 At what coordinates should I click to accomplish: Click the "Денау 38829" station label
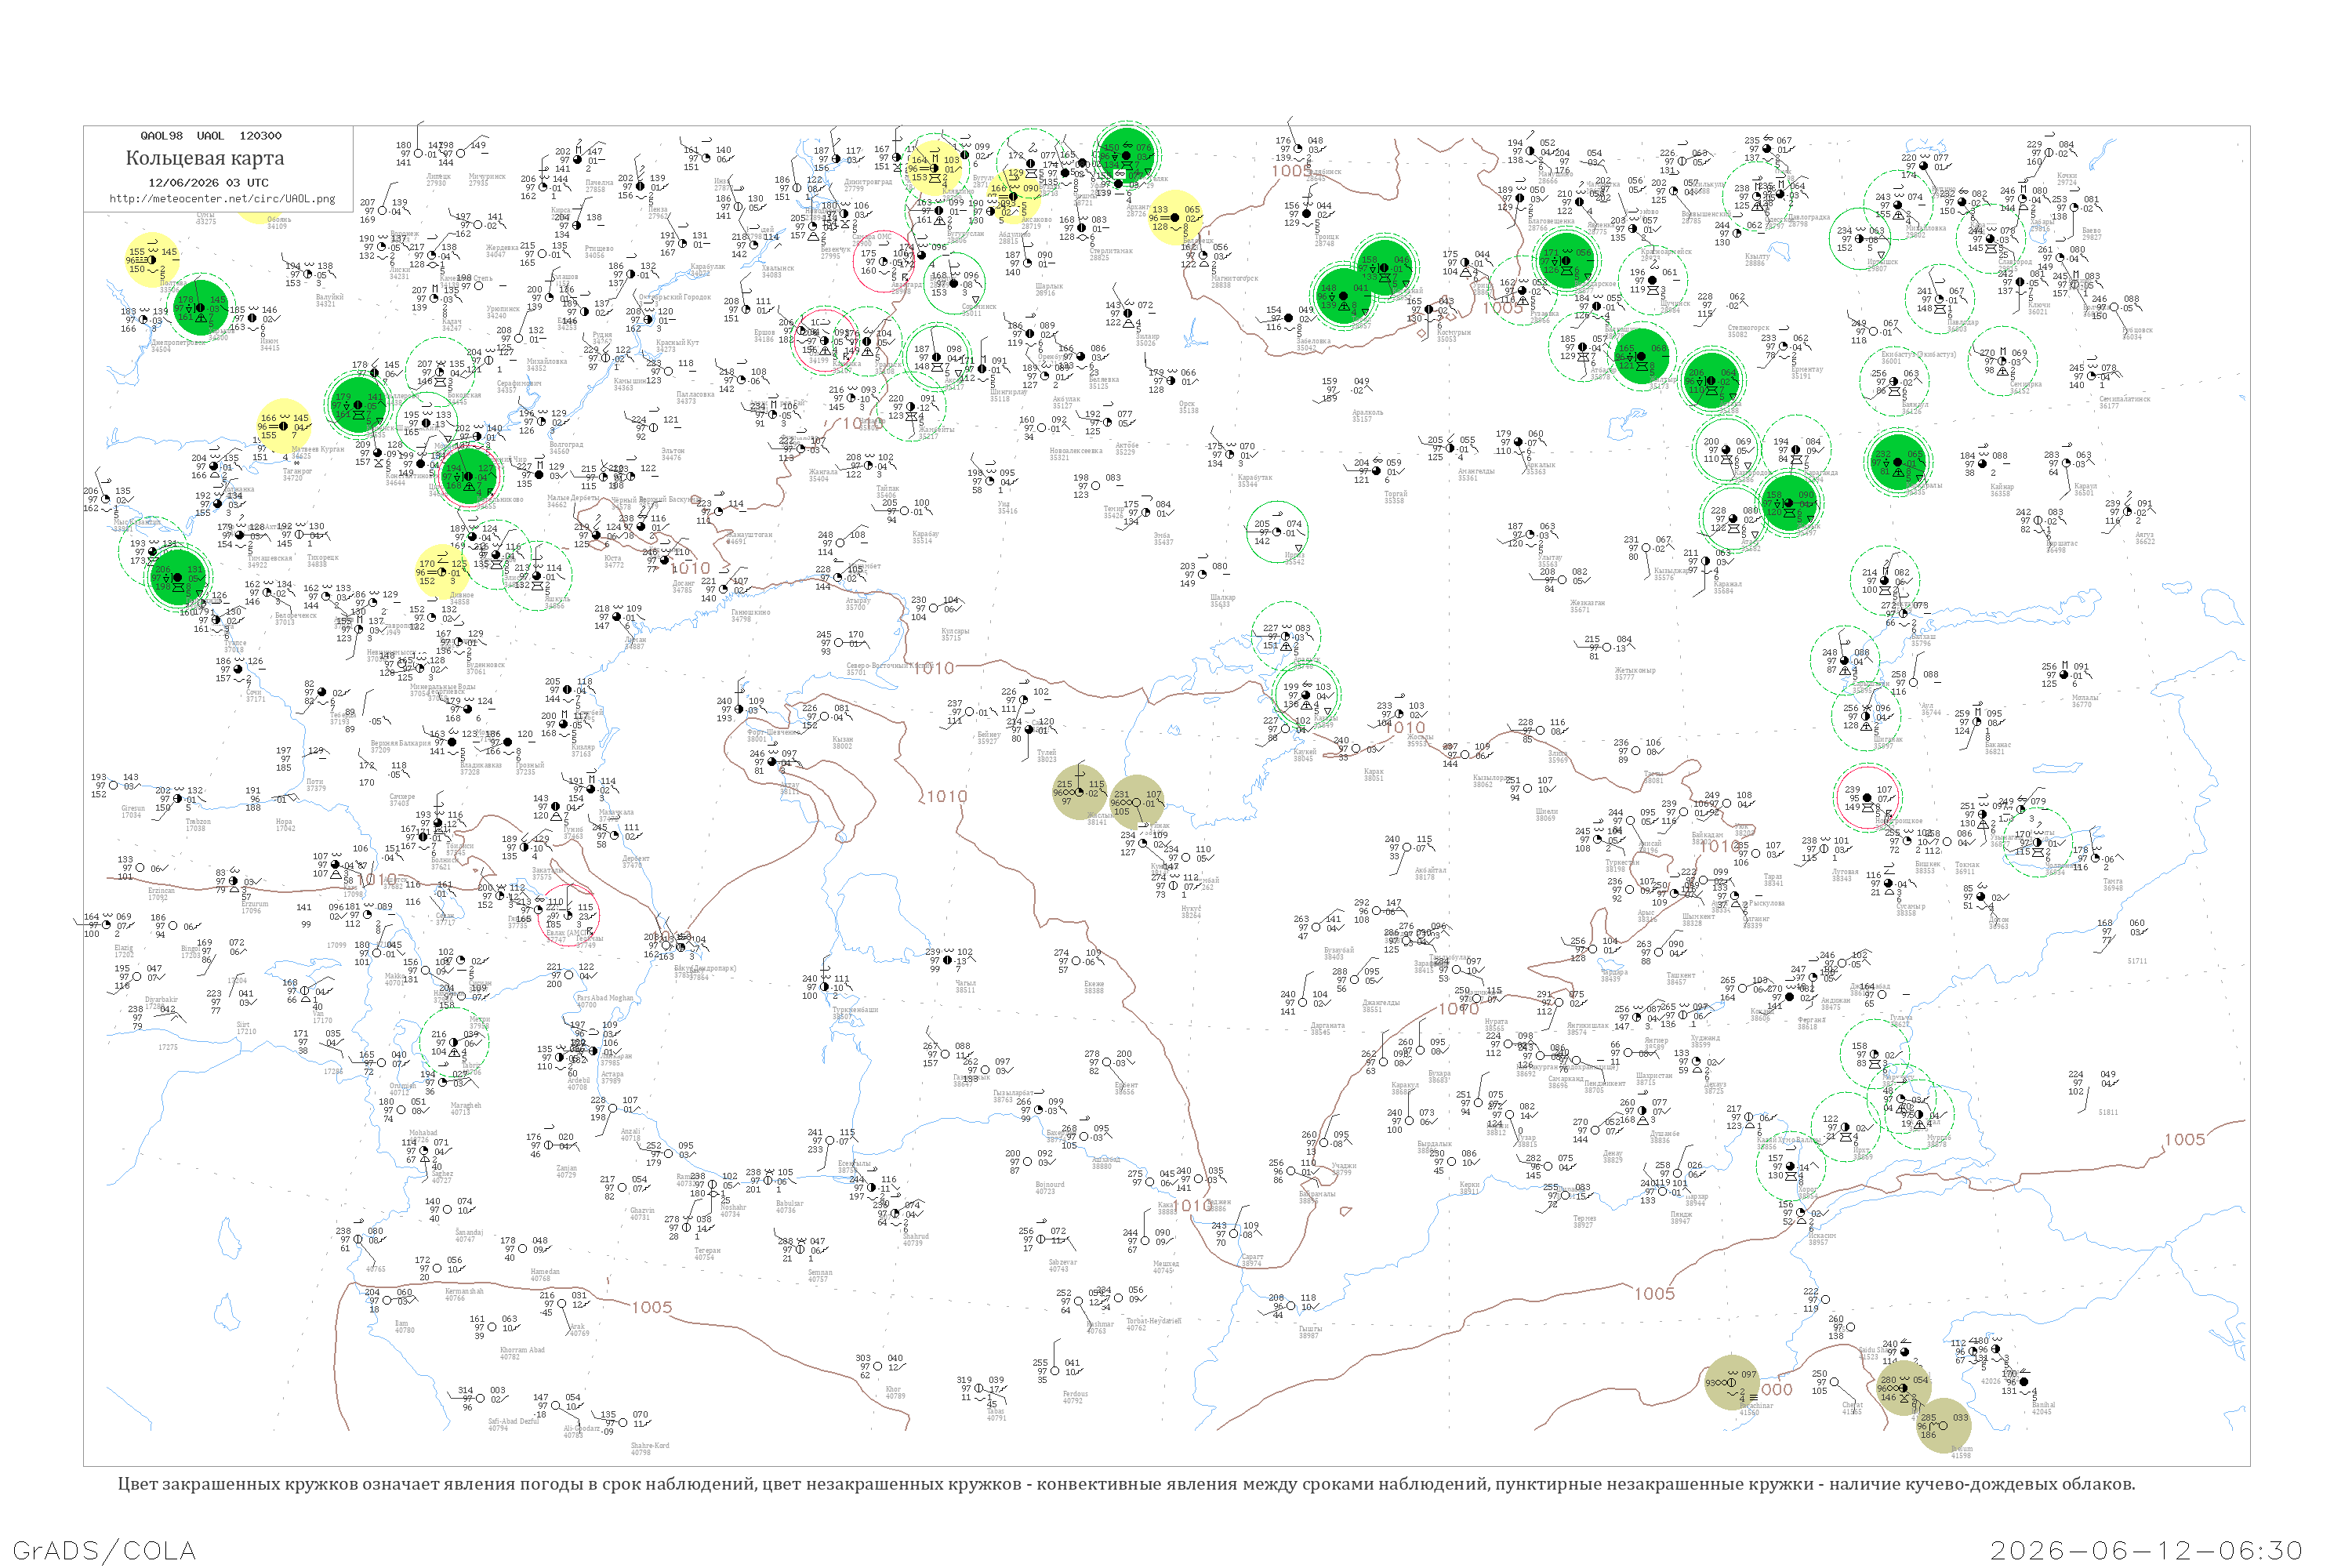point(1613,1156)
